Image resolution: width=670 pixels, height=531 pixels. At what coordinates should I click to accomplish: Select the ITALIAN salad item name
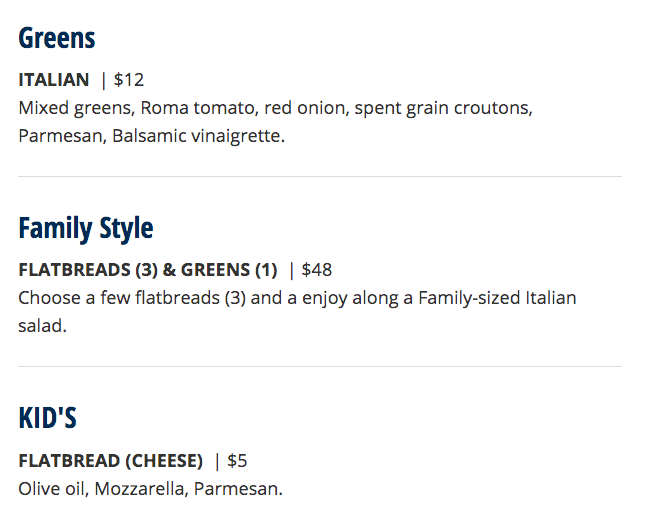[54, 80]
